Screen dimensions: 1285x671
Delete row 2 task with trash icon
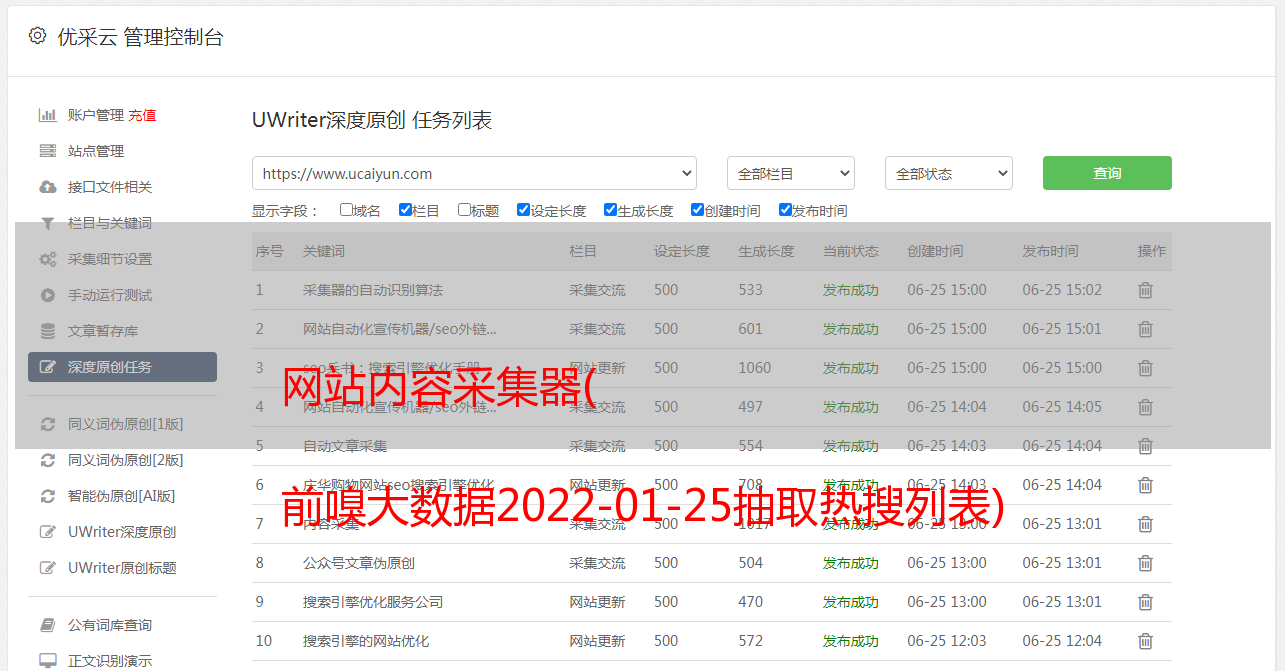pyautogui.click(x=1146, y=329)
